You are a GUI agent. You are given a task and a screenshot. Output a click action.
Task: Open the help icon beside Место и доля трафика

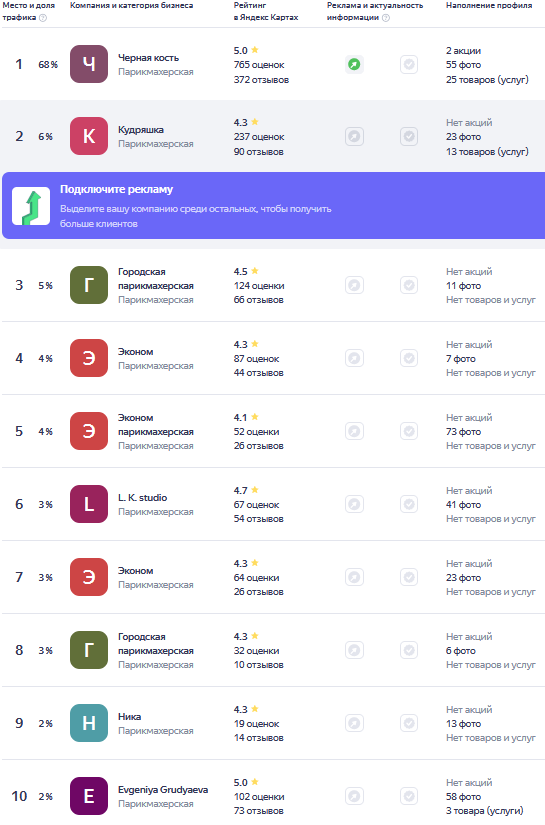point(43,17)
